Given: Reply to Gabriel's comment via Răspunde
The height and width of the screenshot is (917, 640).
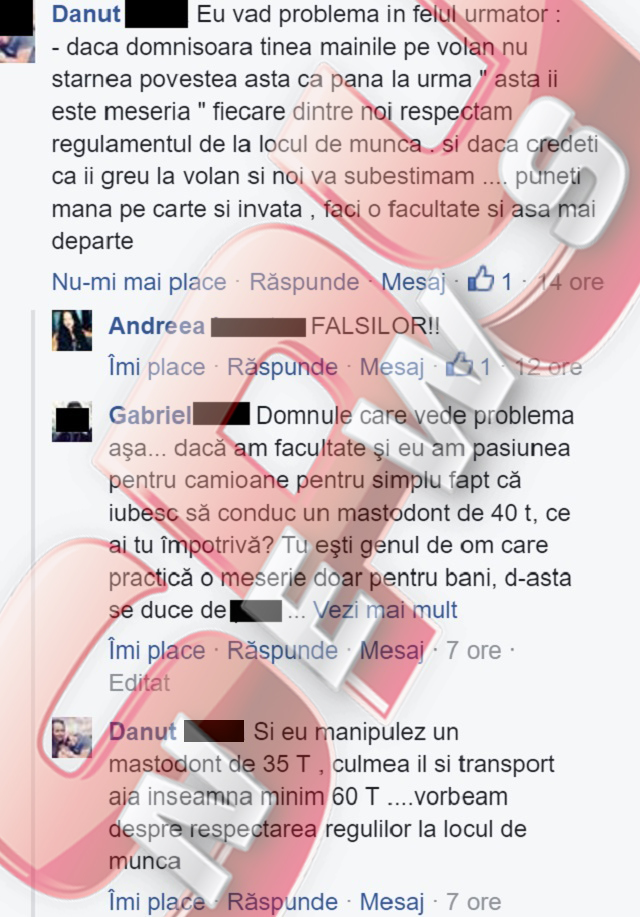Looking at the screenshot, I should click(282, 651).
